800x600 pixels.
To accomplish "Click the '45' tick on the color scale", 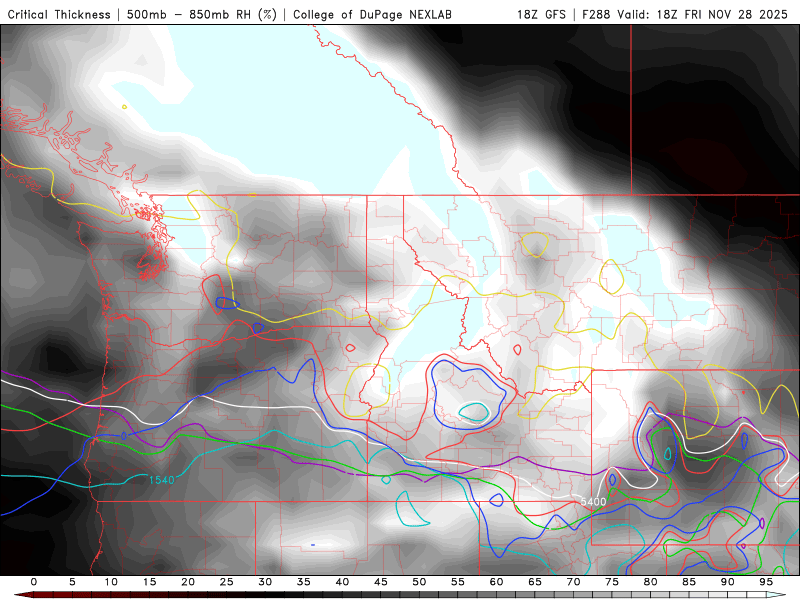I will click(381, 582).
